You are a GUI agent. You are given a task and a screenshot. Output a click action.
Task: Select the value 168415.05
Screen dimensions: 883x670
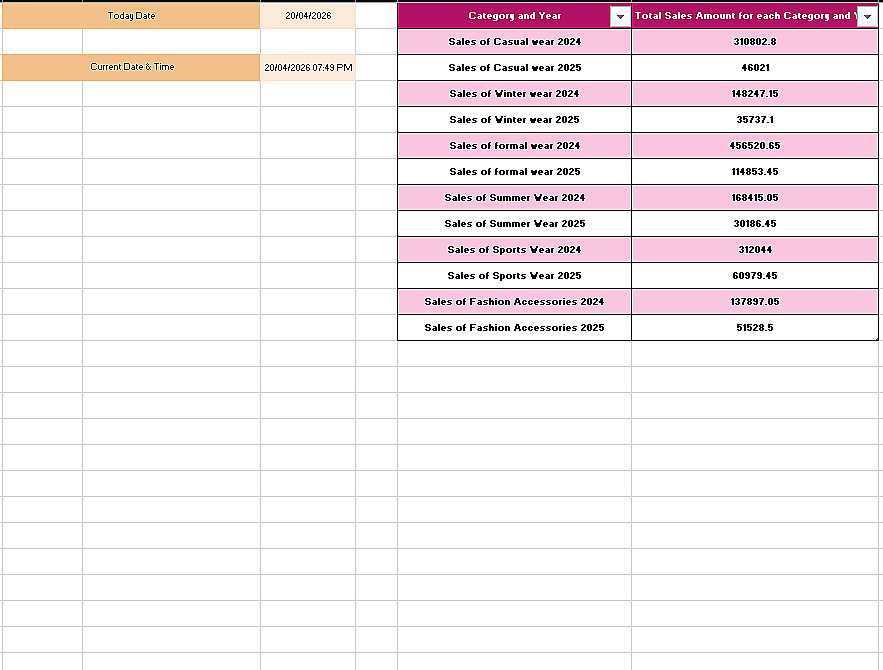click(x=755, y=198)
